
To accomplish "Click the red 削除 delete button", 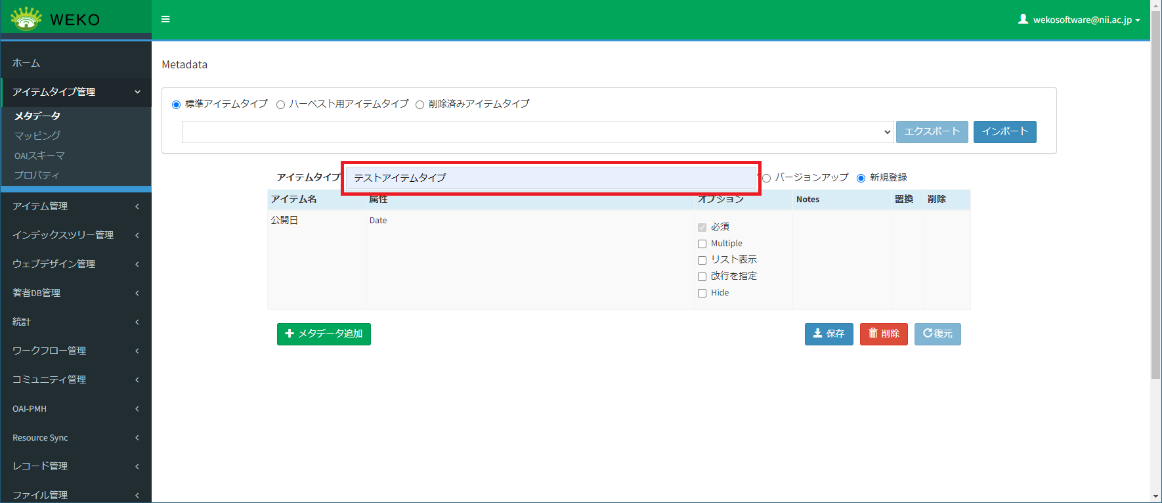I will 883,334.
